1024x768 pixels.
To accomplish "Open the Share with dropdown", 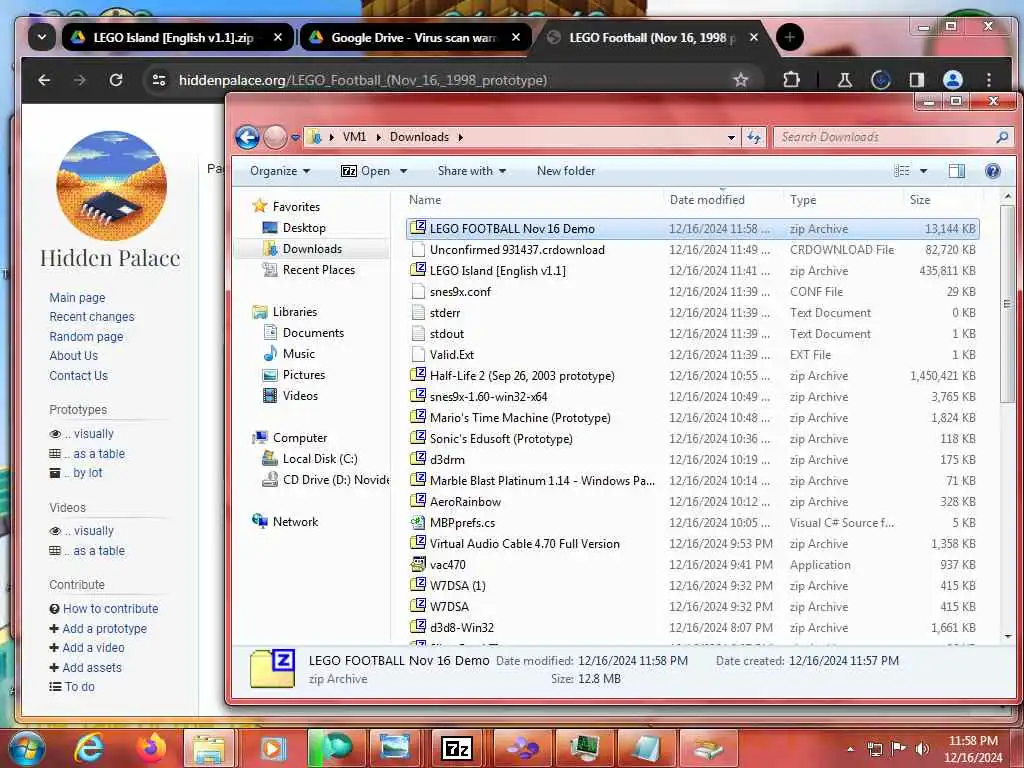I will [x=472, y=171].
